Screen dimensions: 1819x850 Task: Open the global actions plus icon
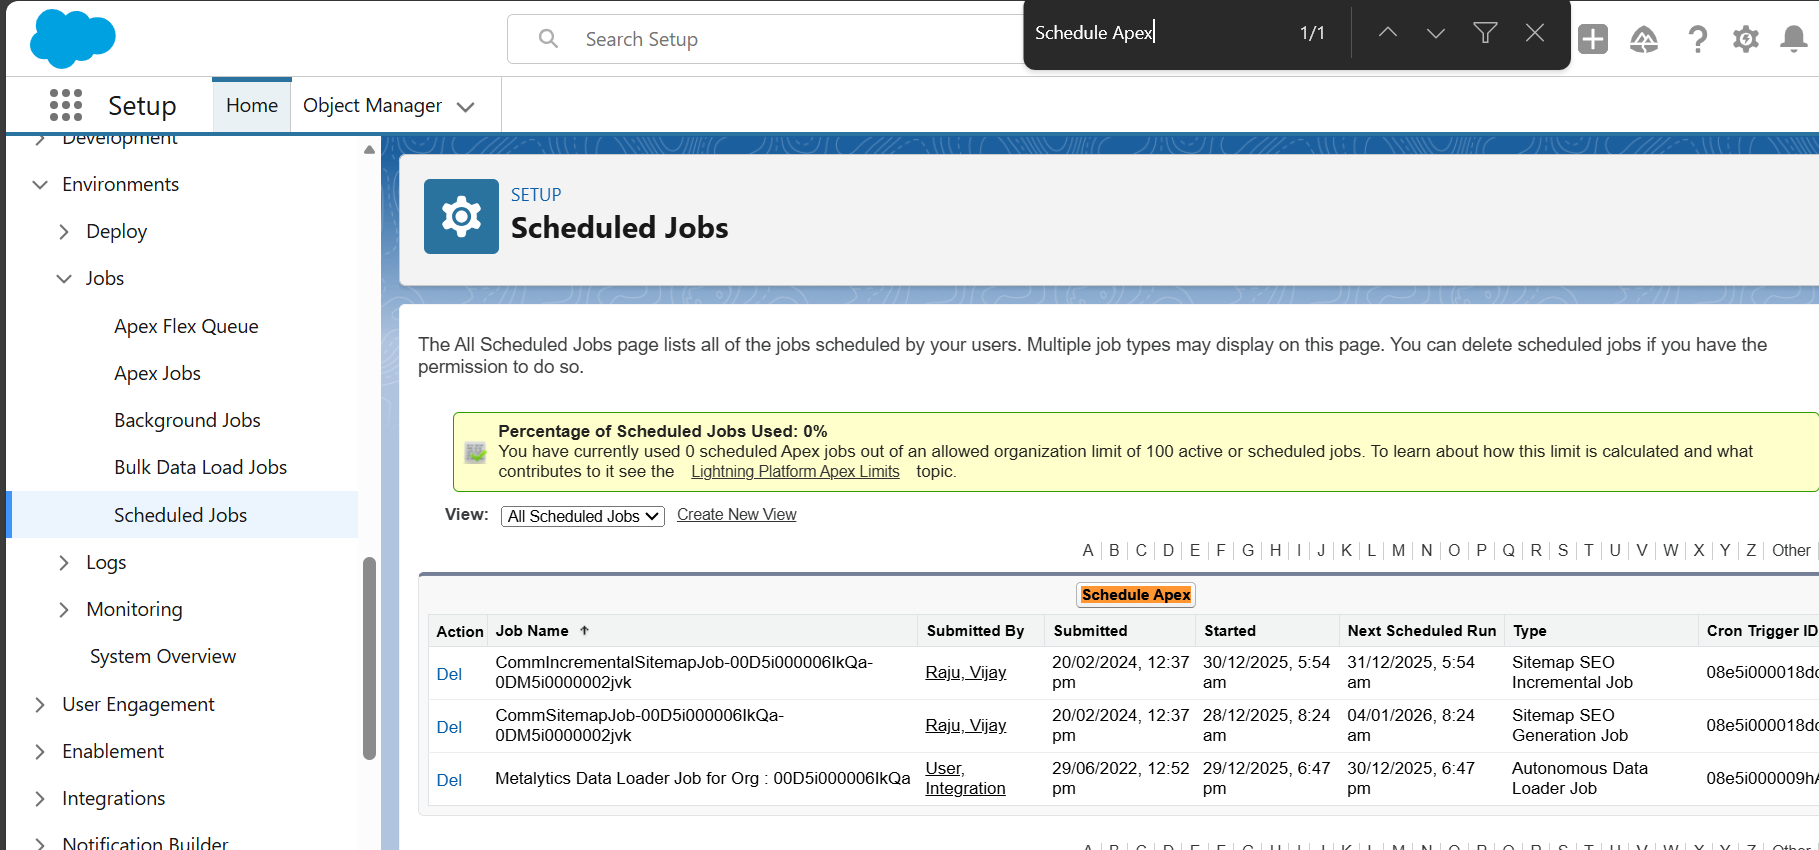1592,39
